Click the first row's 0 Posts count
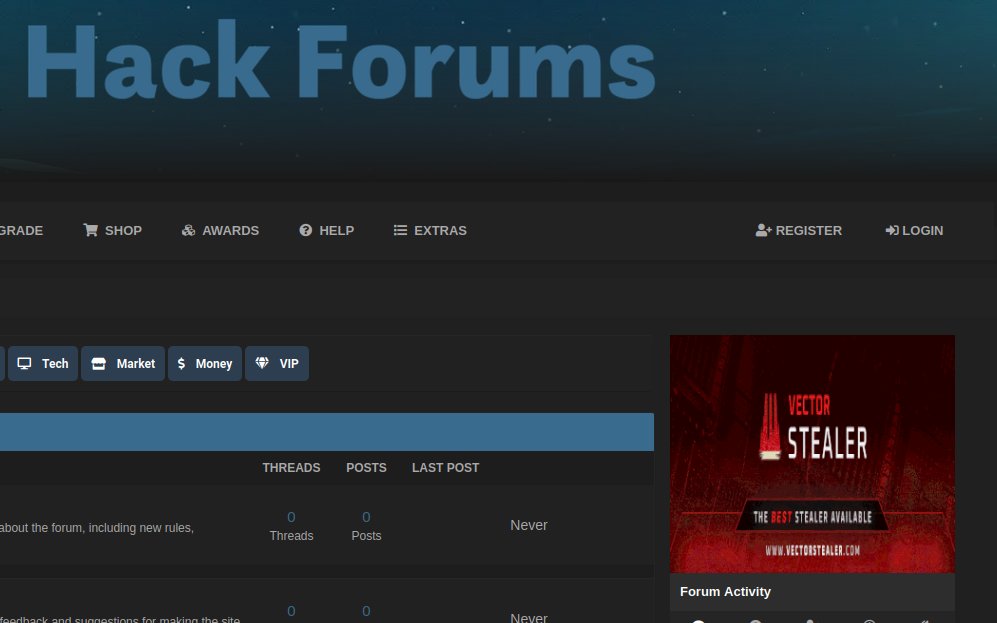The image size is (997, 623). (x=366, y=526)
